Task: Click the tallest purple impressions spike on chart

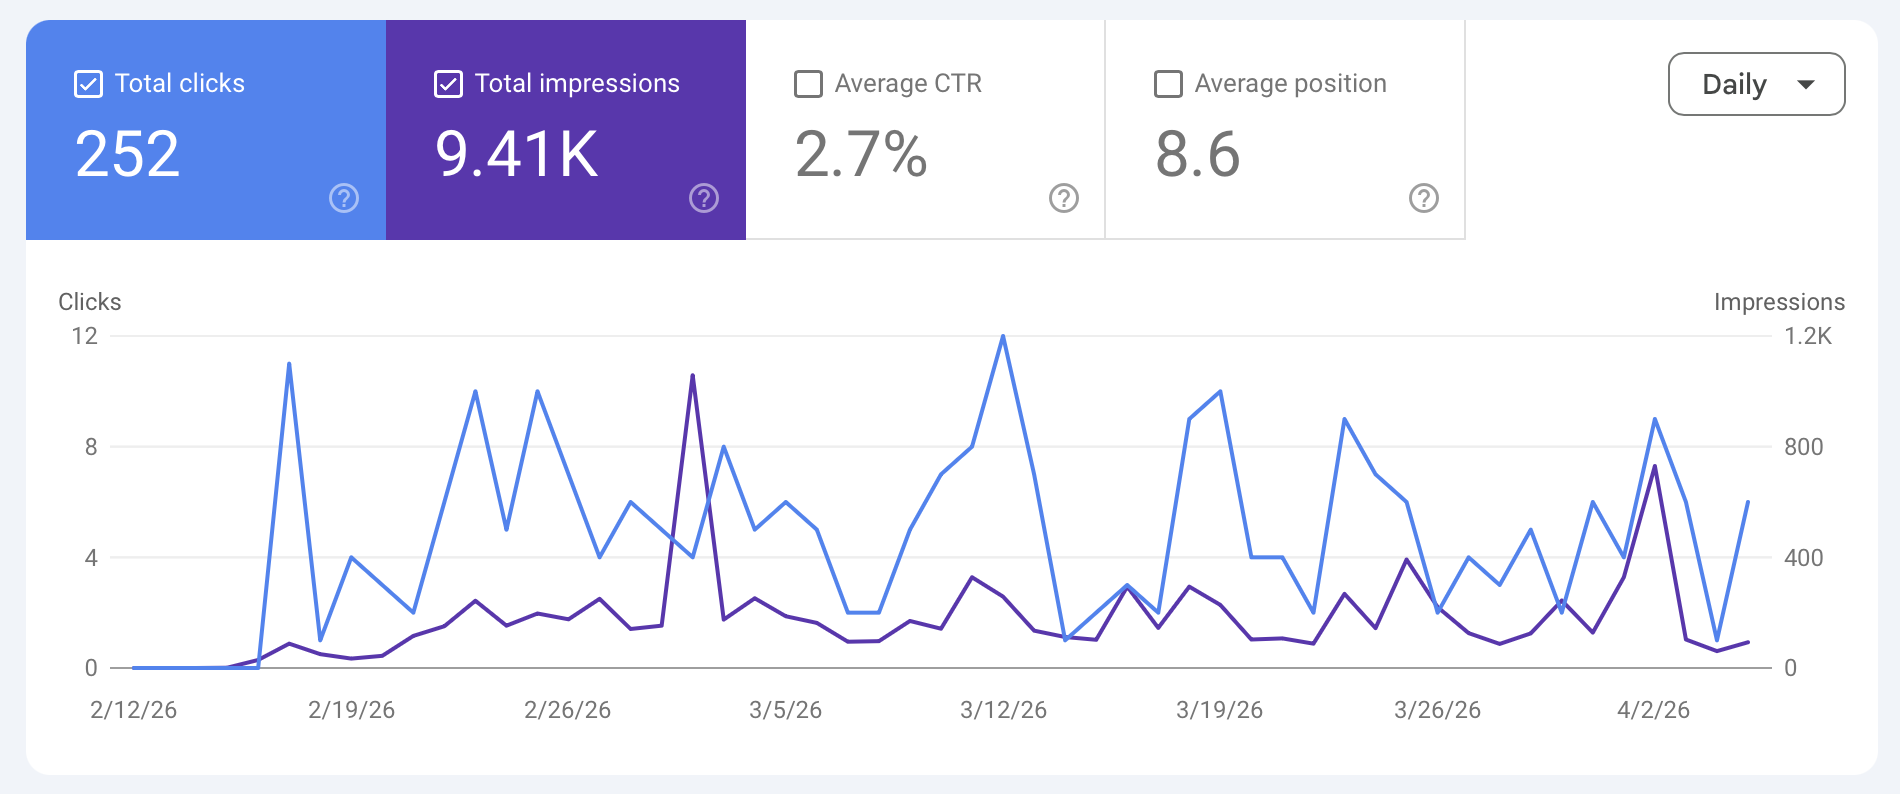Action: [x=692, y=376]
